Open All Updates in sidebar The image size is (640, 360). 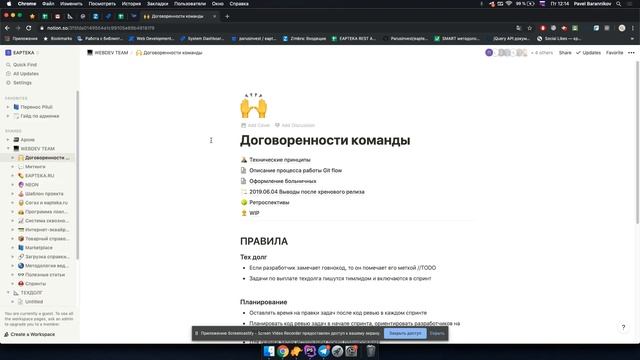[x=26, y=73]
